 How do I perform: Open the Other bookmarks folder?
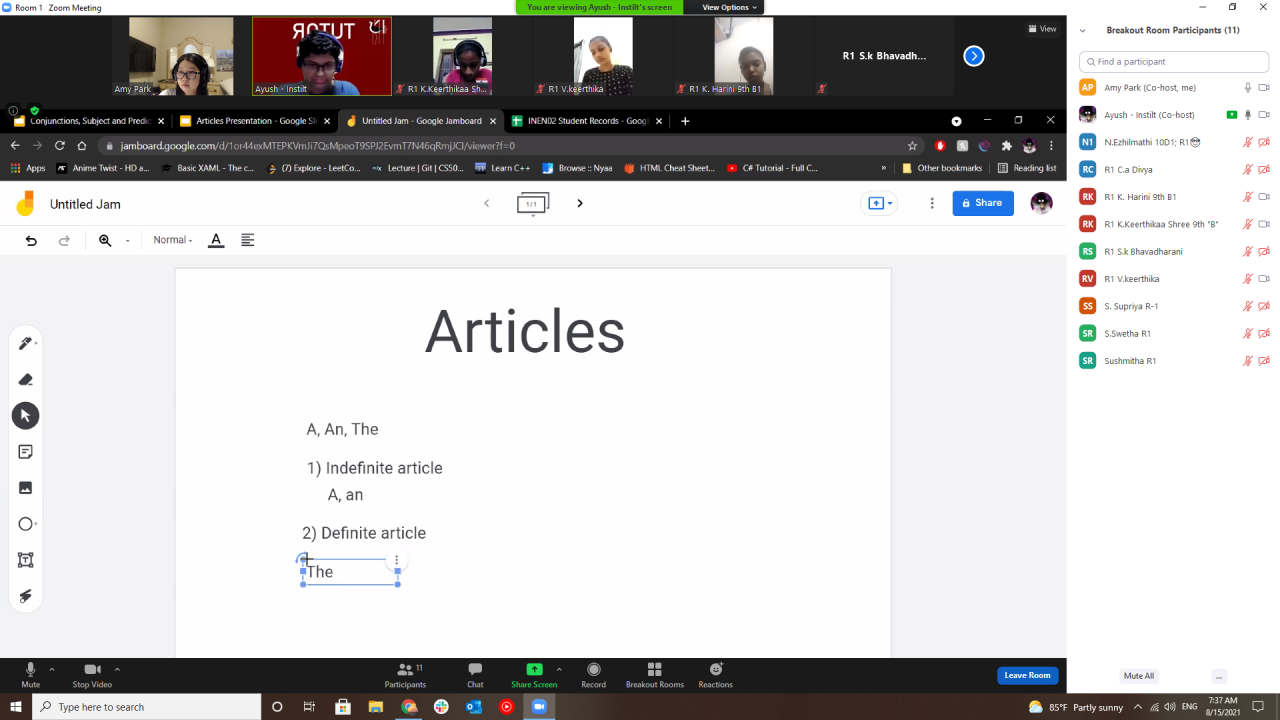pos(942,168)
